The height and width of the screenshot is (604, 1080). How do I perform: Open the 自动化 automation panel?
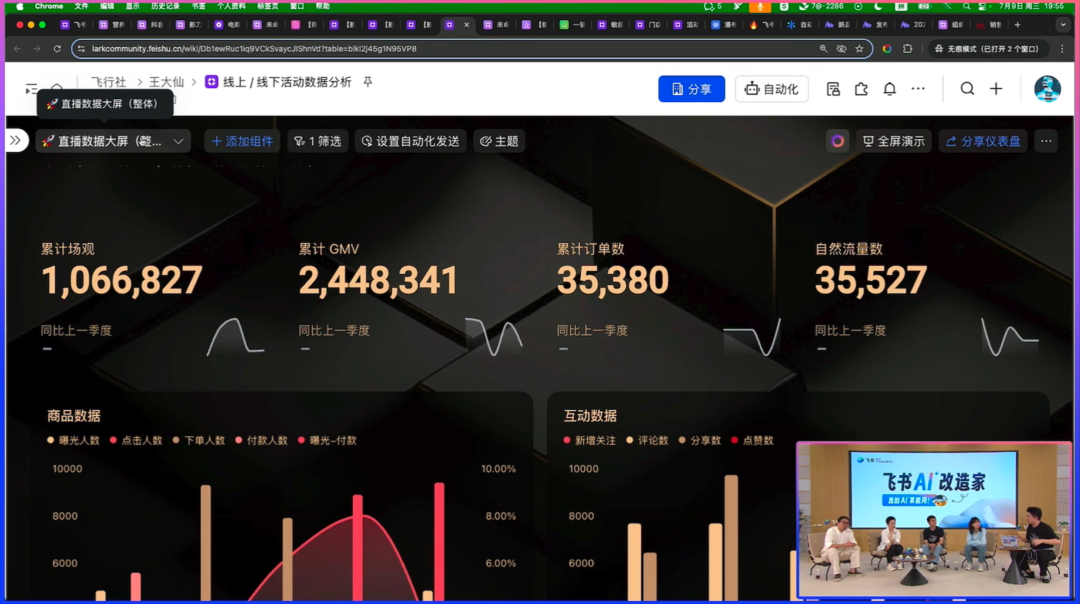point(771,89)
